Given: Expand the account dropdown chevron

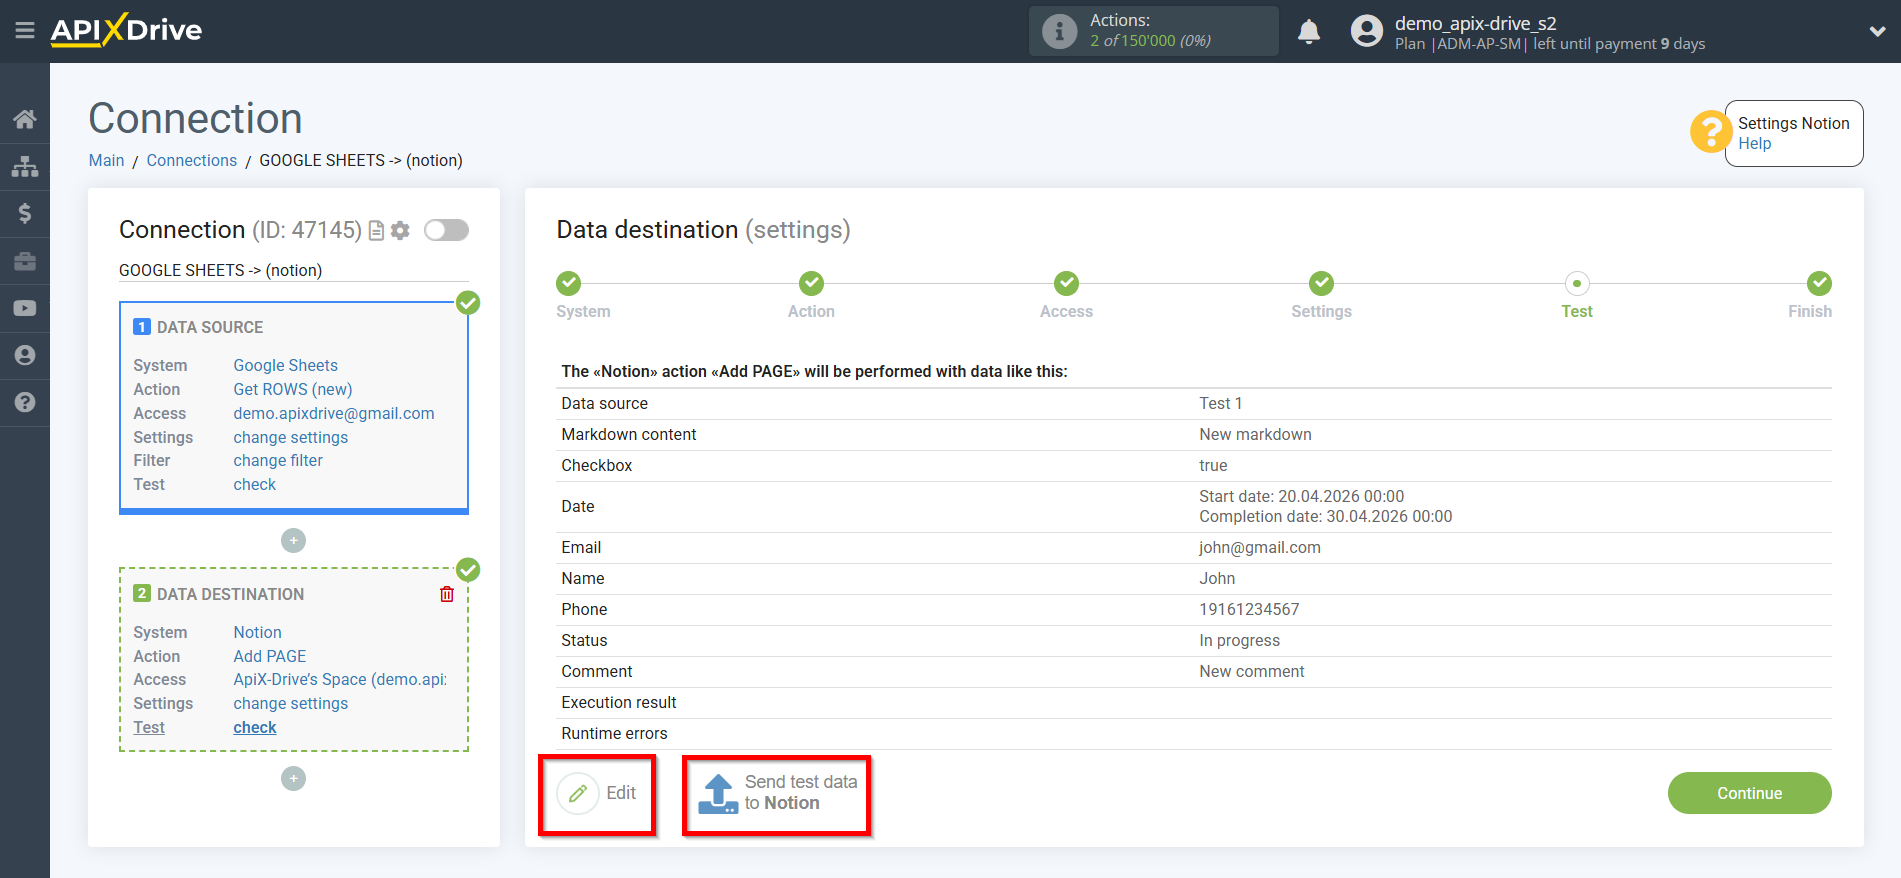Looking at the screenshot, I should 1877,31.
